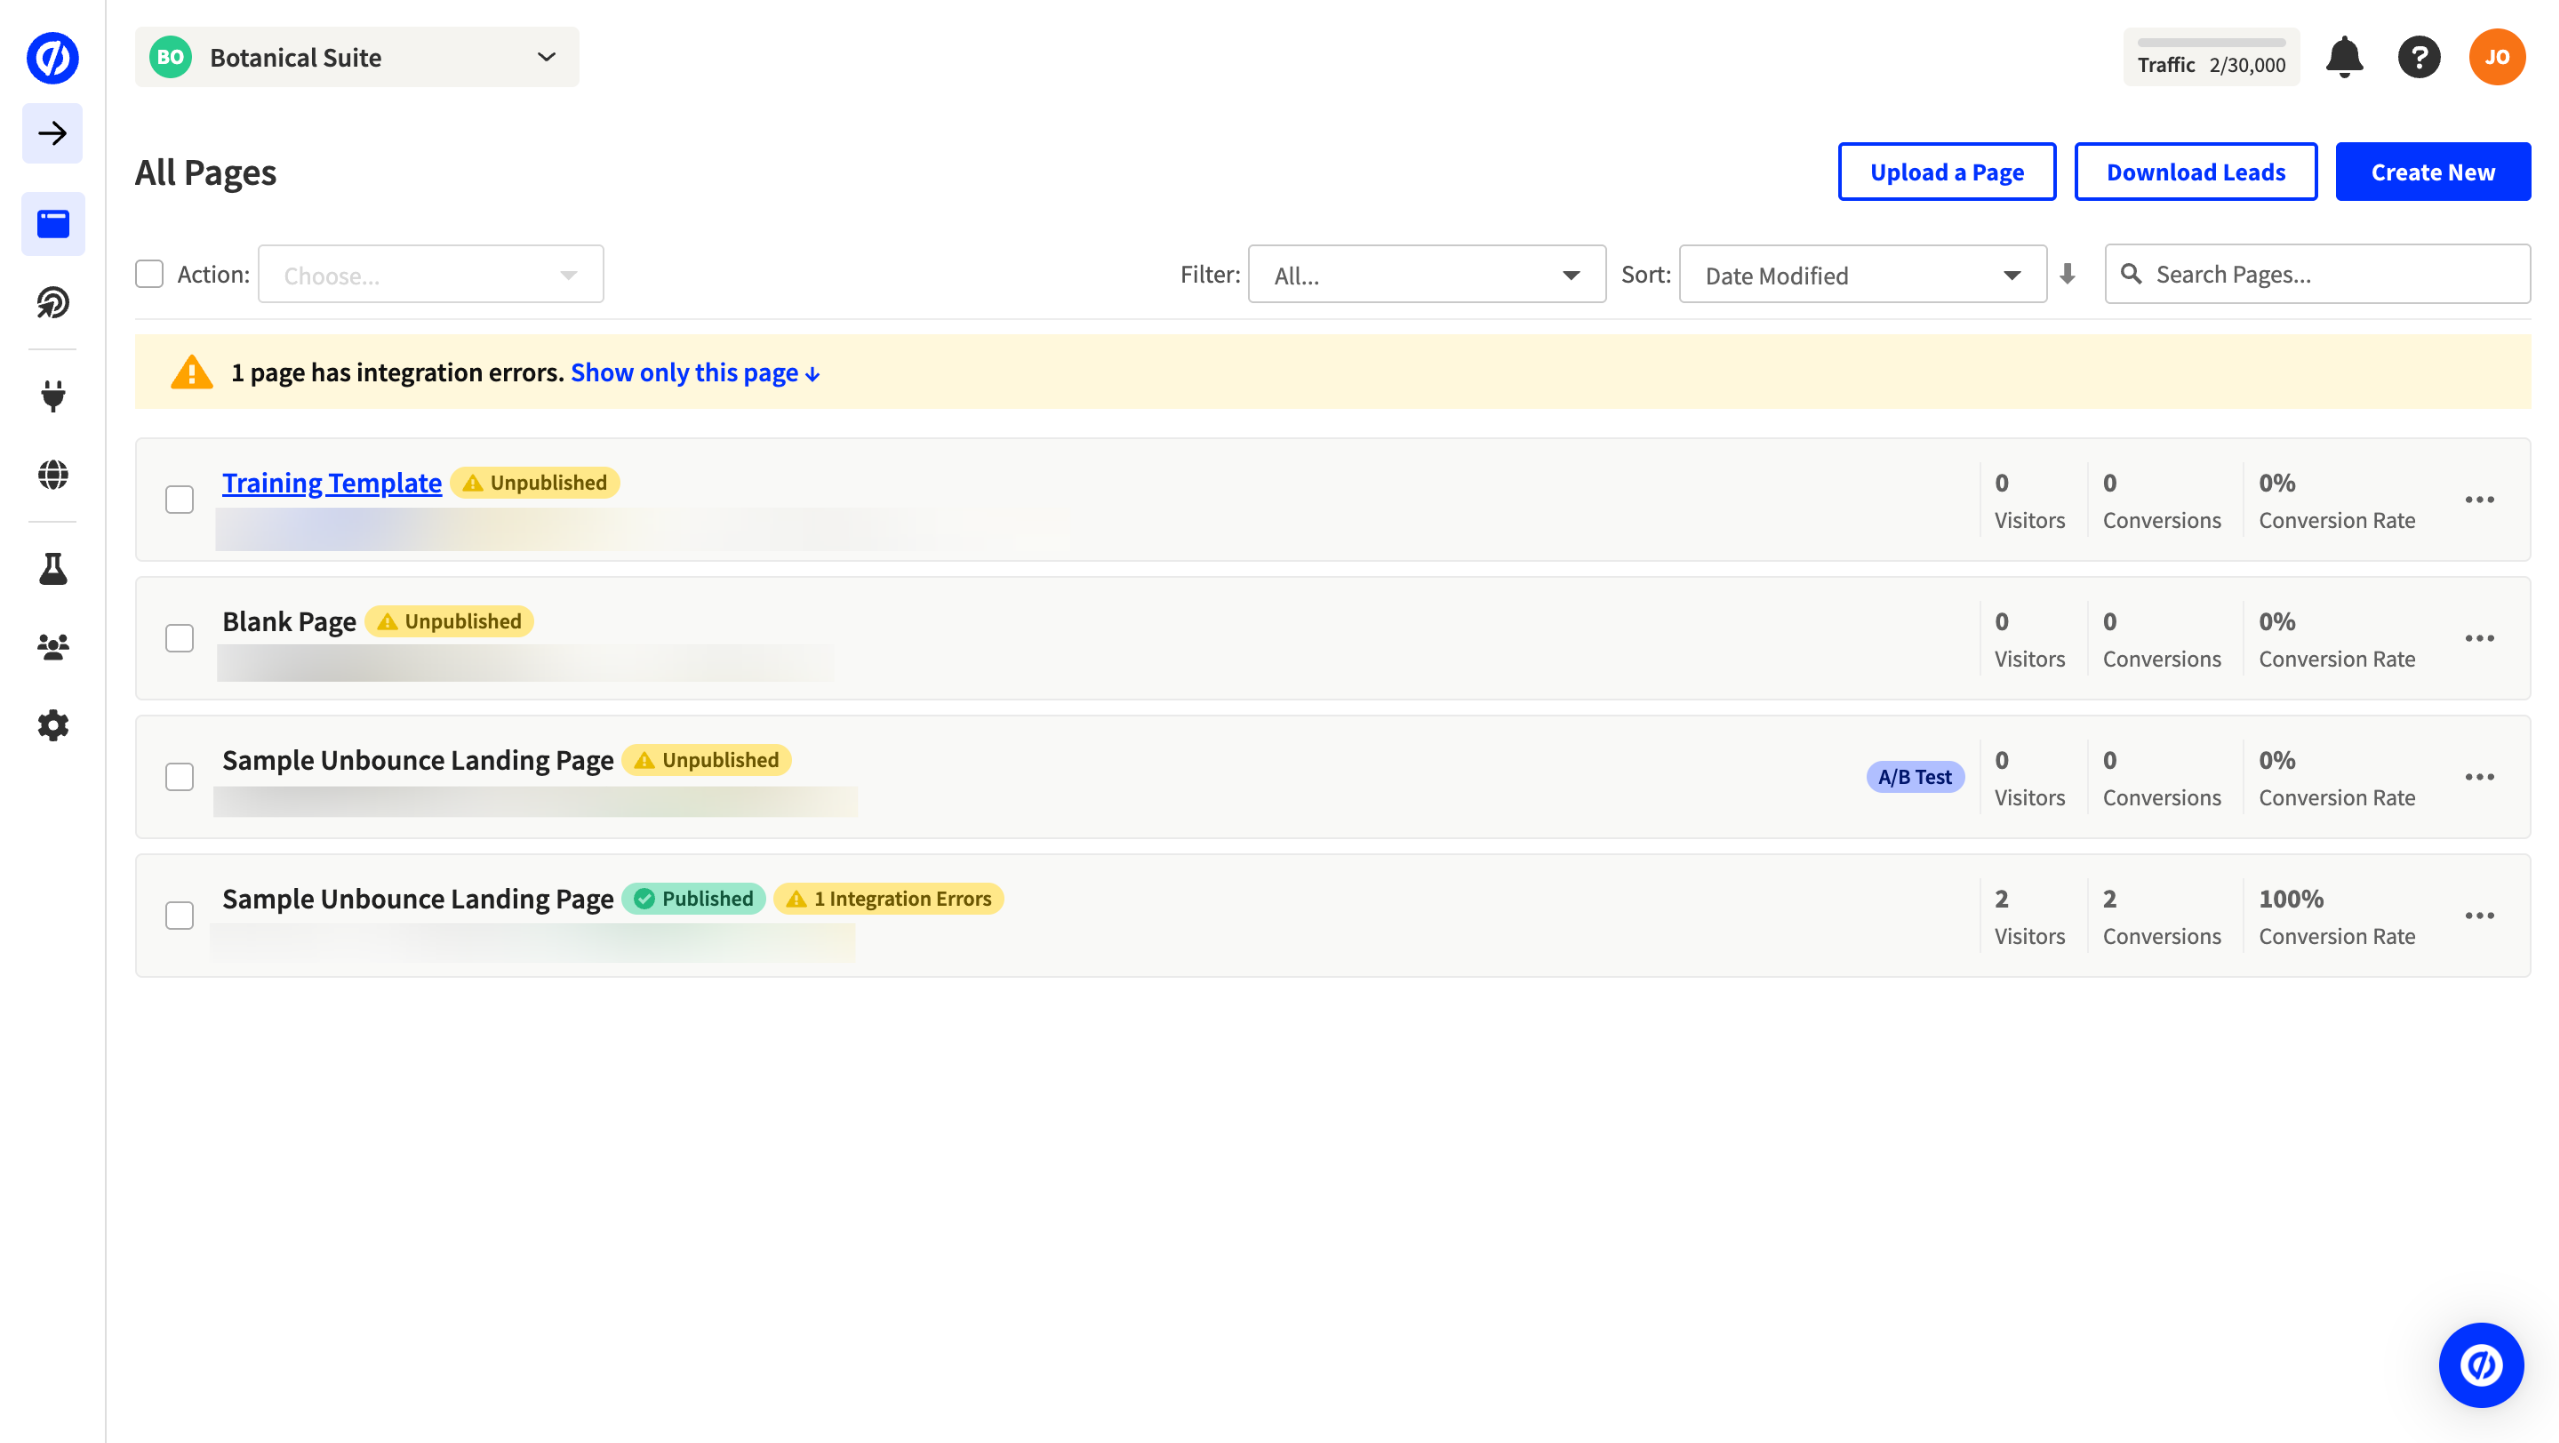Viewport: 2559px width, 1443px height.
Task: Expand the Filter All dropdown
Action: coord(1426,275)
